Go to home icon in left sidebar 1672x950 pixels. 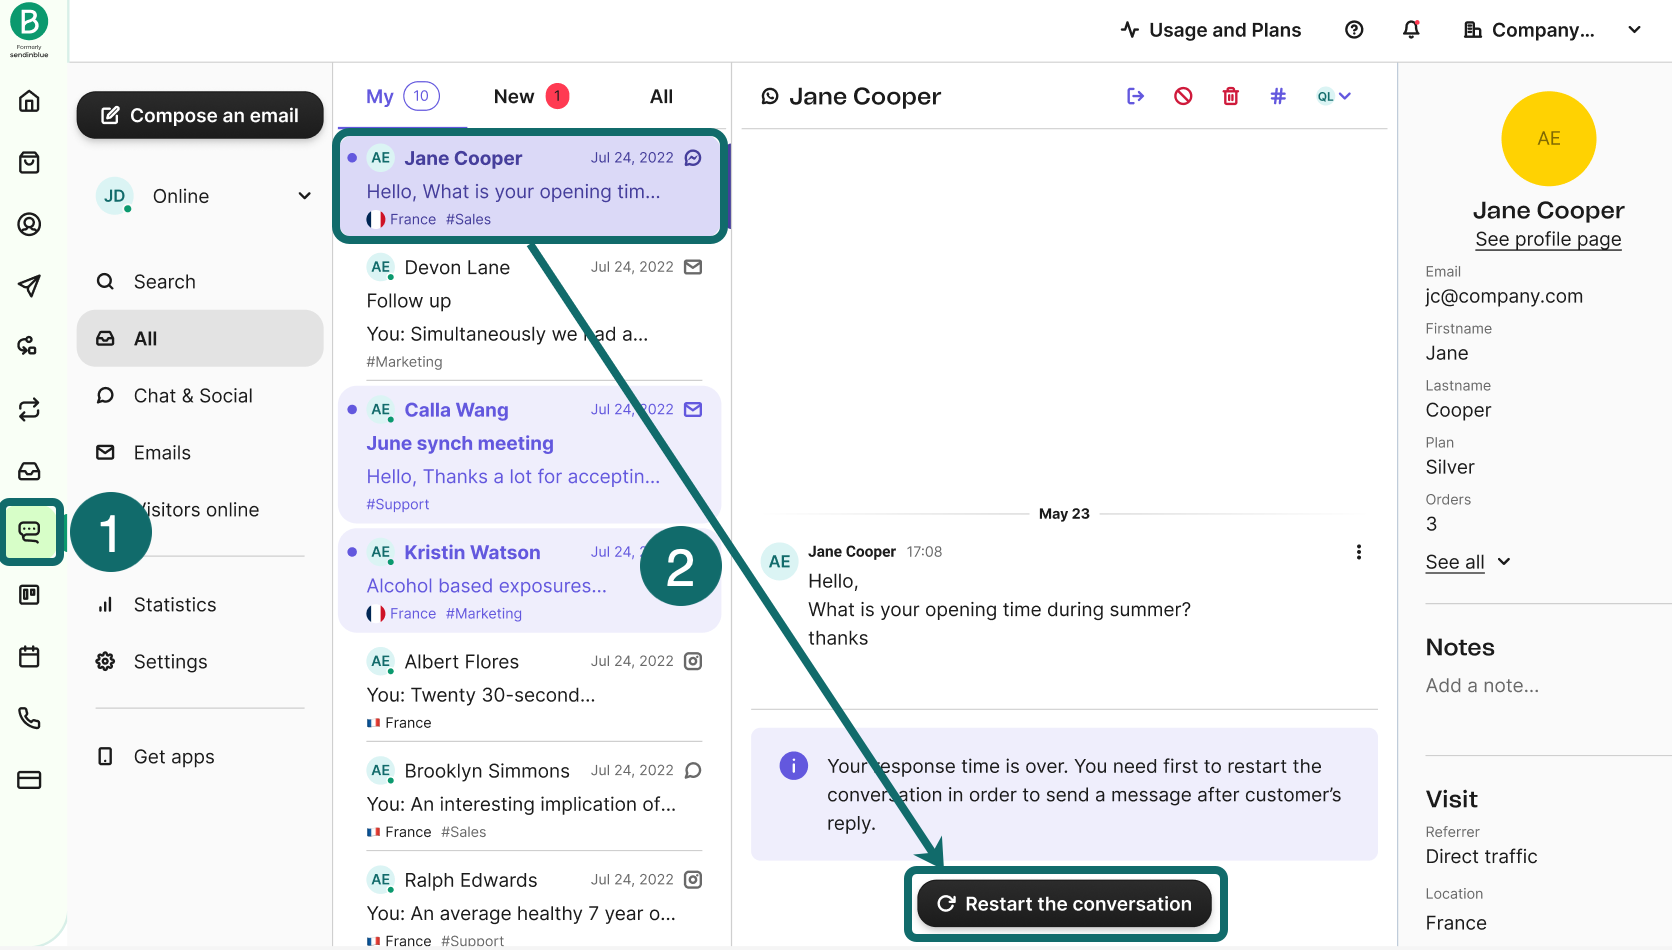tap(29, 101)
